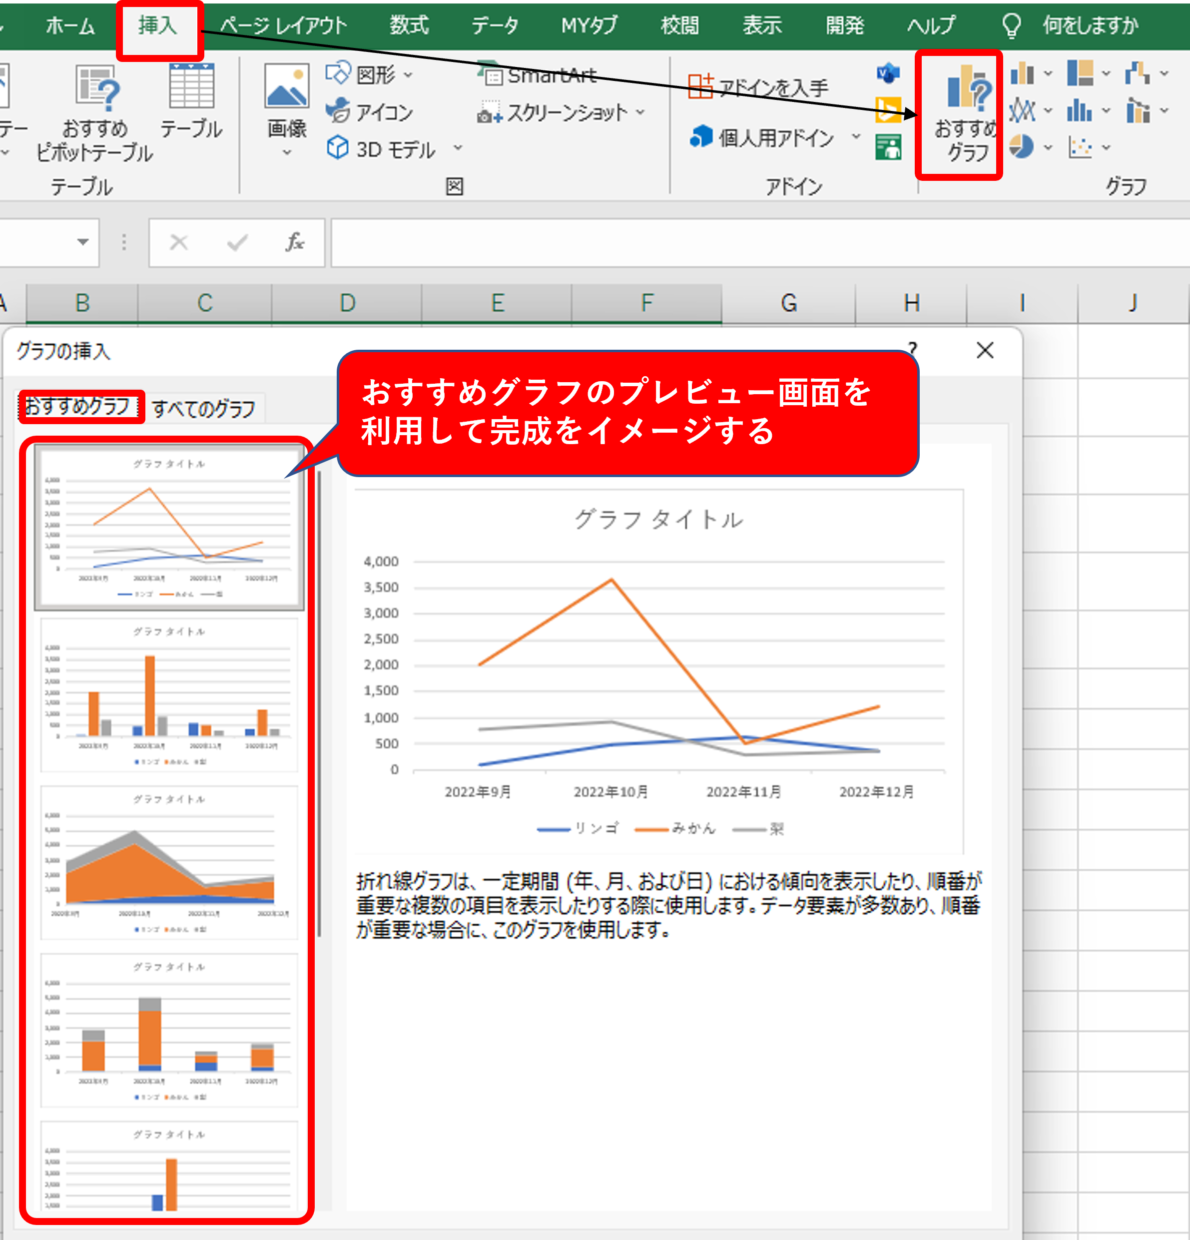Click the scatter chart insert icon
Image resolution: width=1190 pixels, height=1240 pixels.
click(x=1080, y=147)
